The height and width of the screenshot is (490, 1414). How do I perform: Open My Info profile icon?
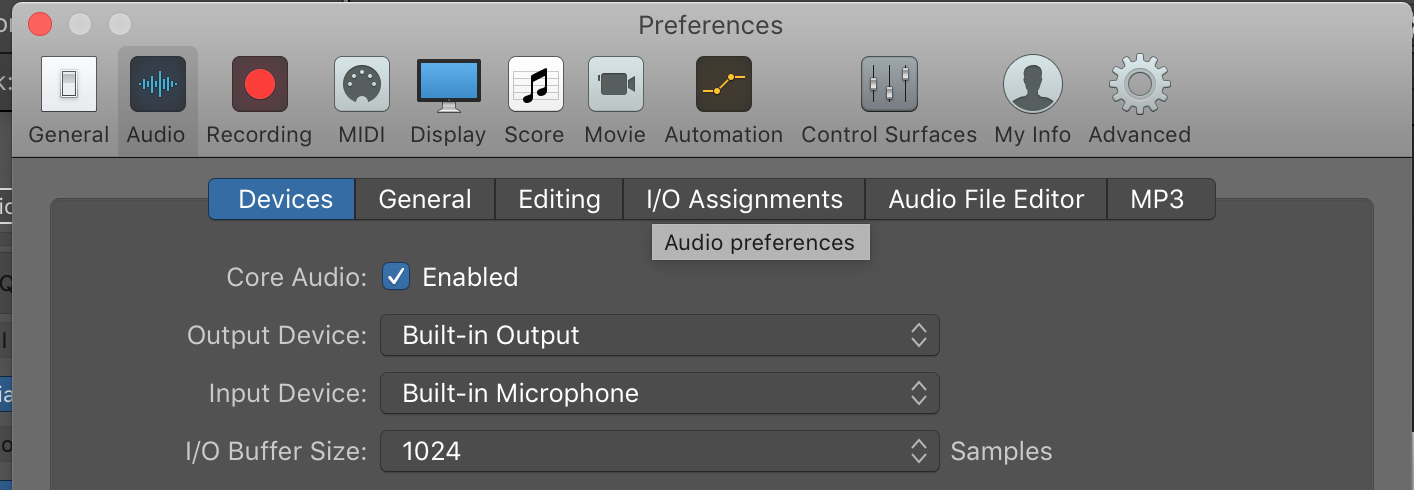1032,84
